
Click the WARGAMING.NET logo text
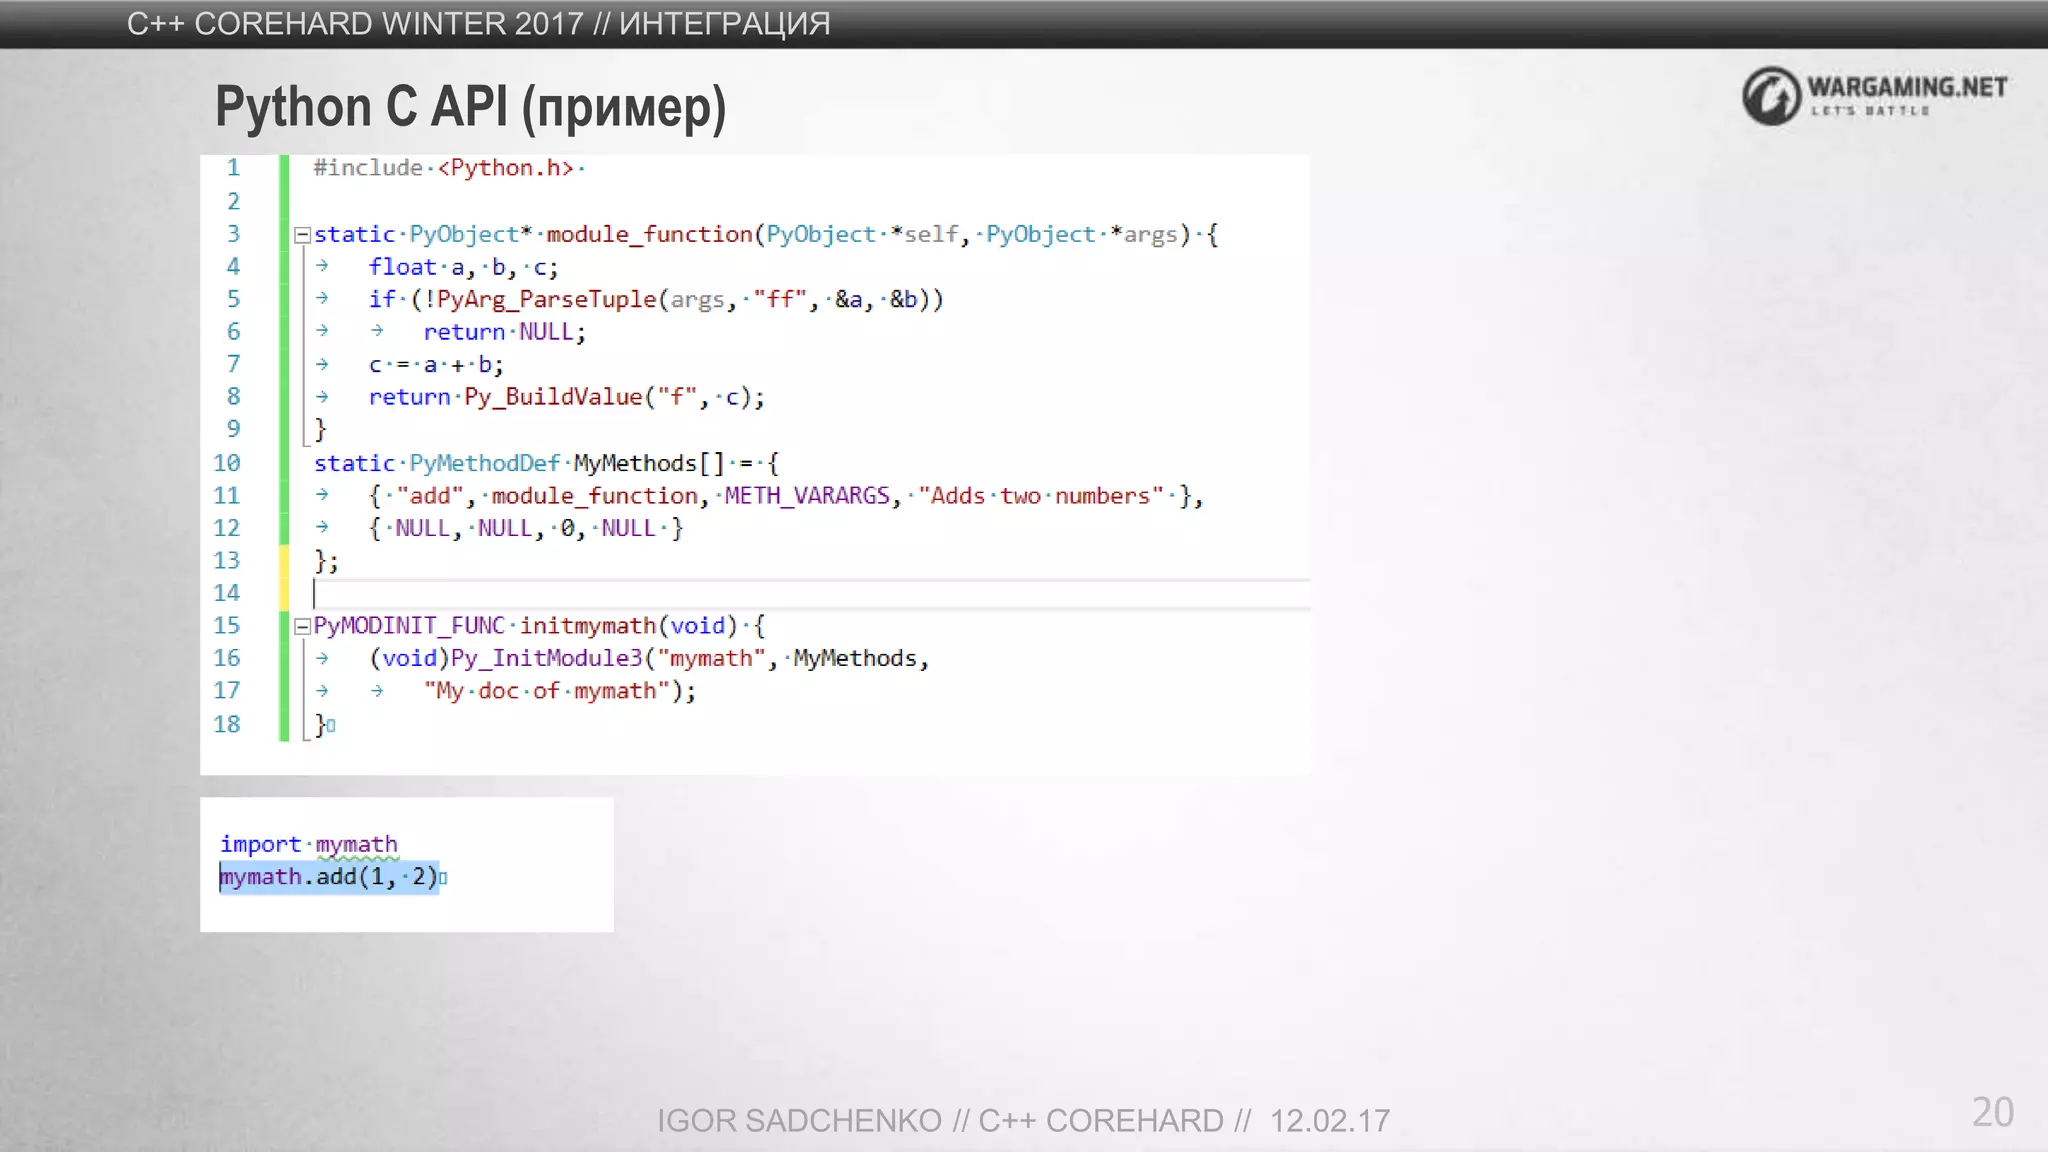click(x=1906, y=88)
